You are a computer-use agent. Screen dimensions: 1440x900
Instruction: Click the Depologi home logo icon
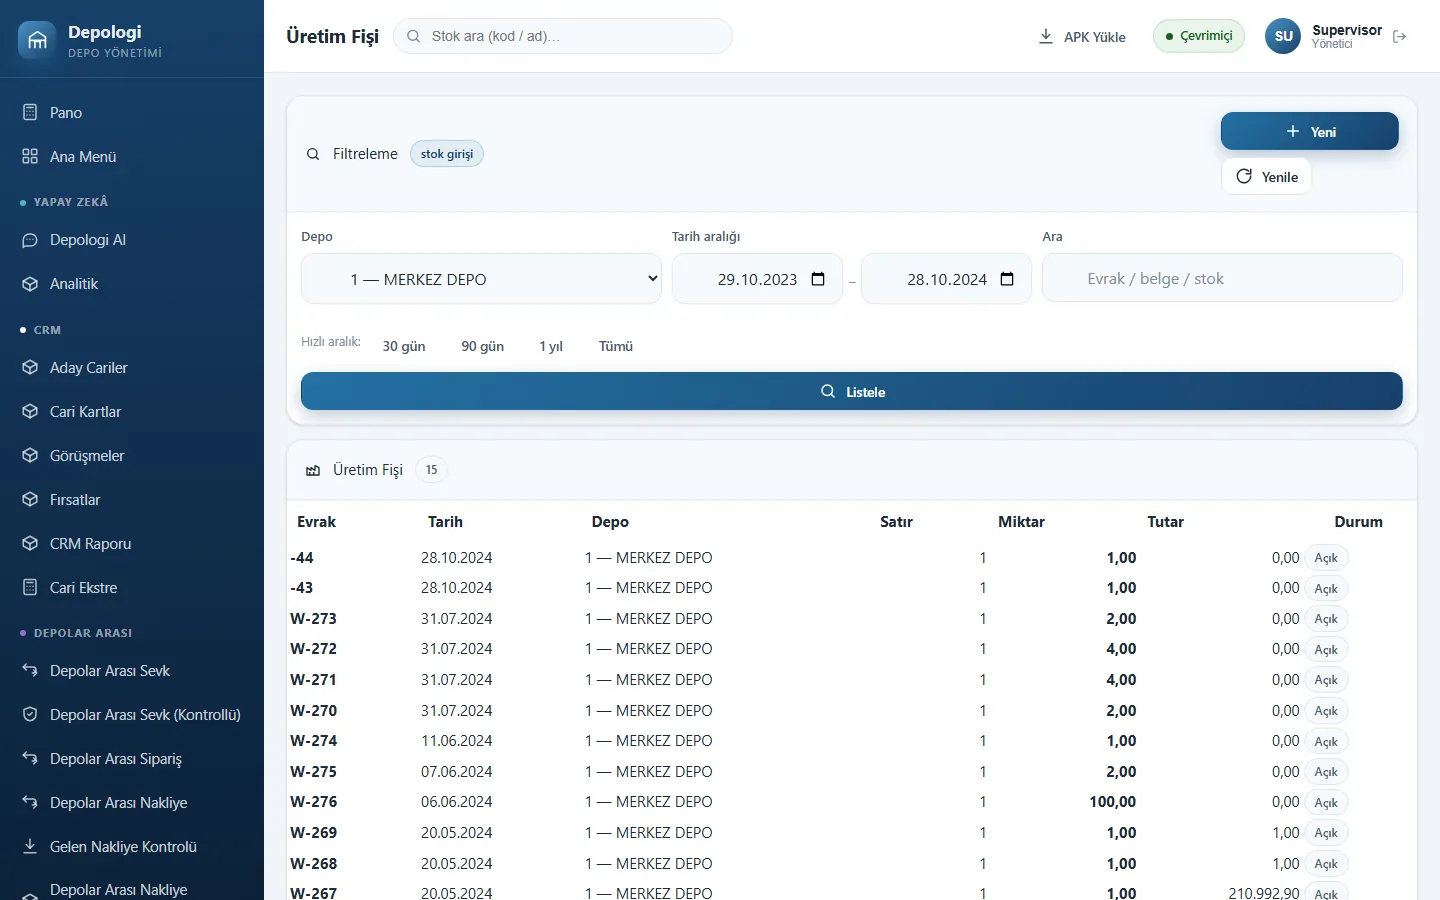point(37,40)
